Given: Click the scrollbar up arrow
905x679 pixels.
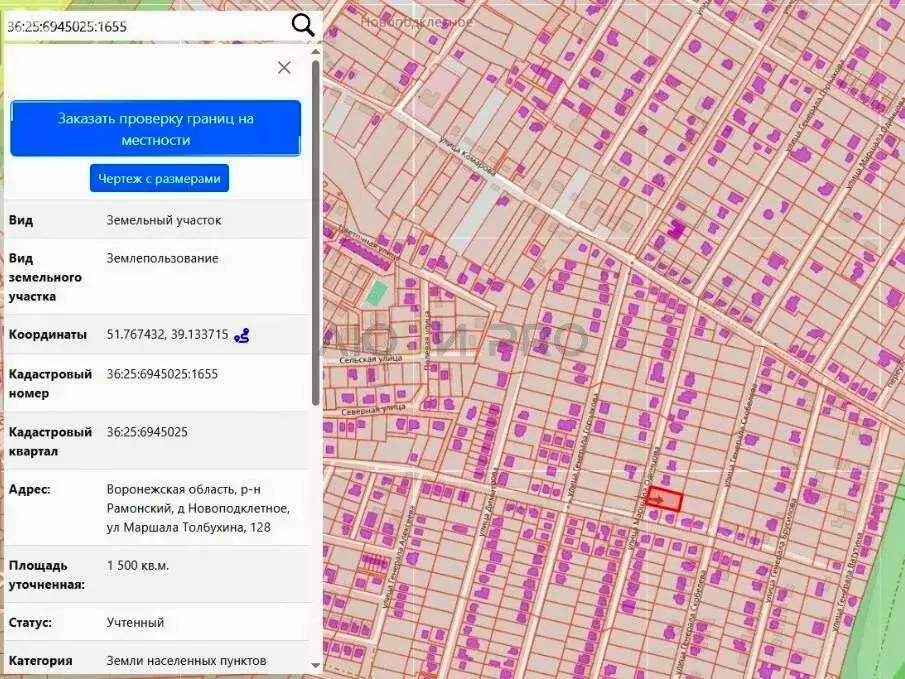Looking at the screenshot, I should [316, 52].
